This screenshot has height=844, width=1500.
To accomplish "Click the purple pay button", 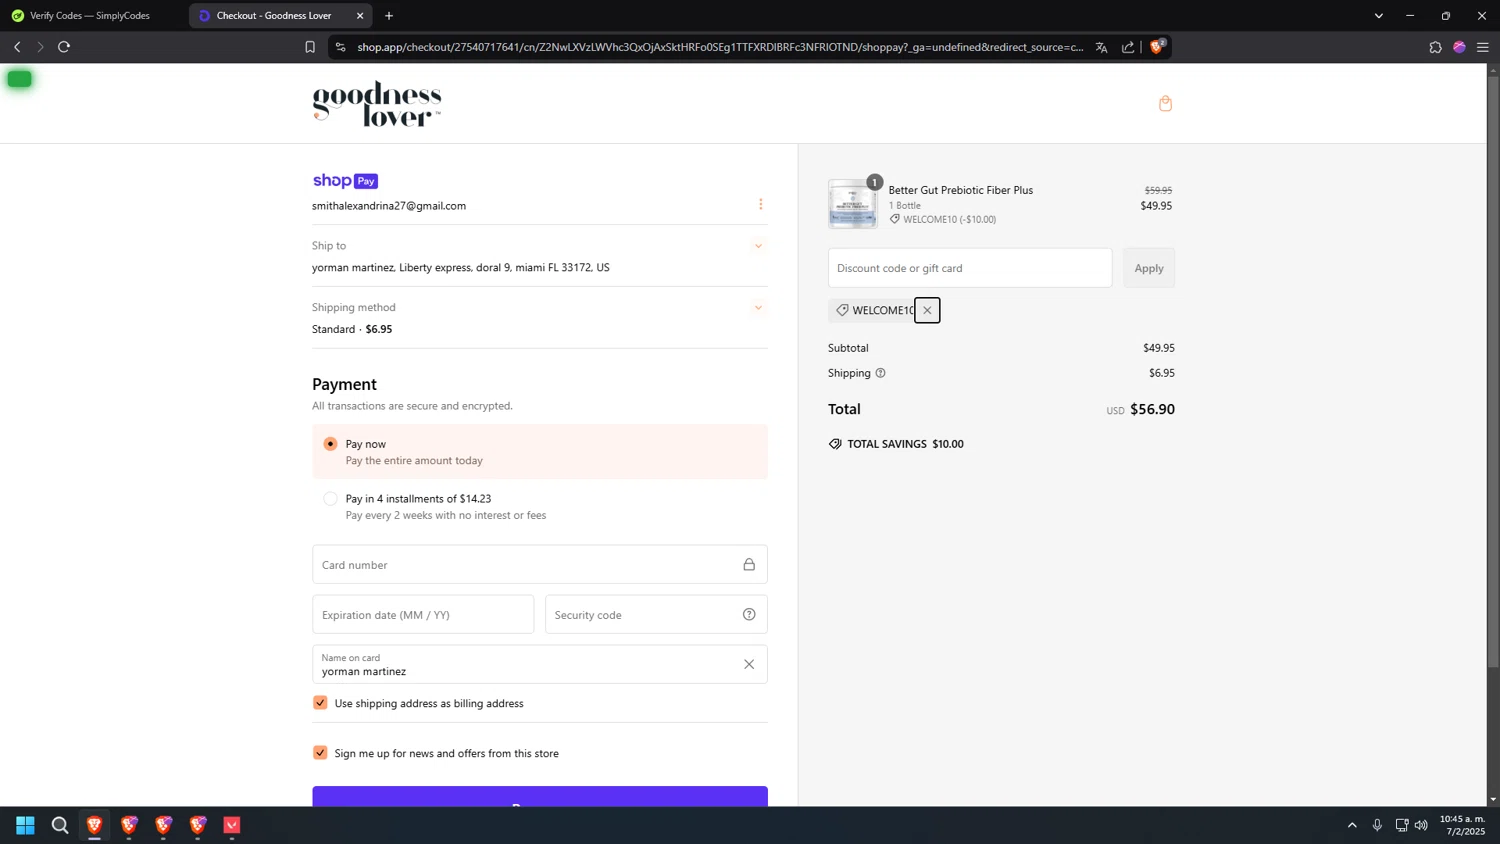I will [540, 797].
